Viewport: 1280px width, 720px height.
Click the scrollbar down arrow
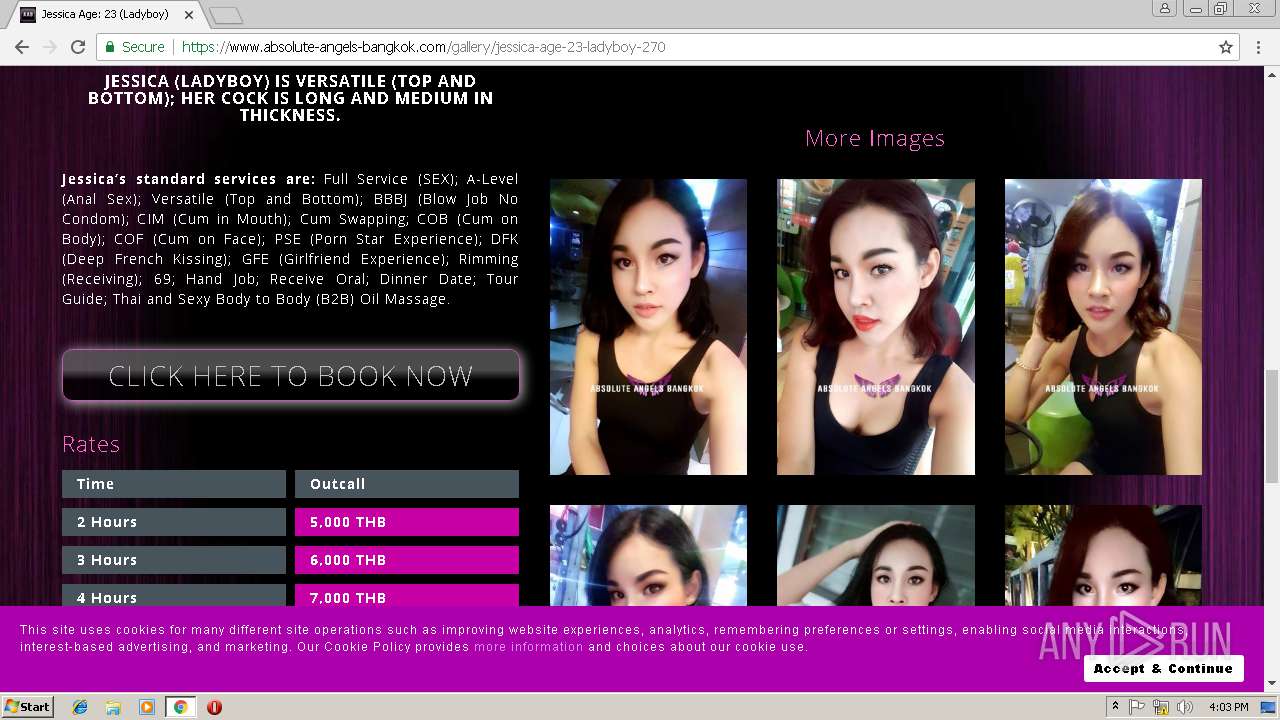[x=1271, y=684]
